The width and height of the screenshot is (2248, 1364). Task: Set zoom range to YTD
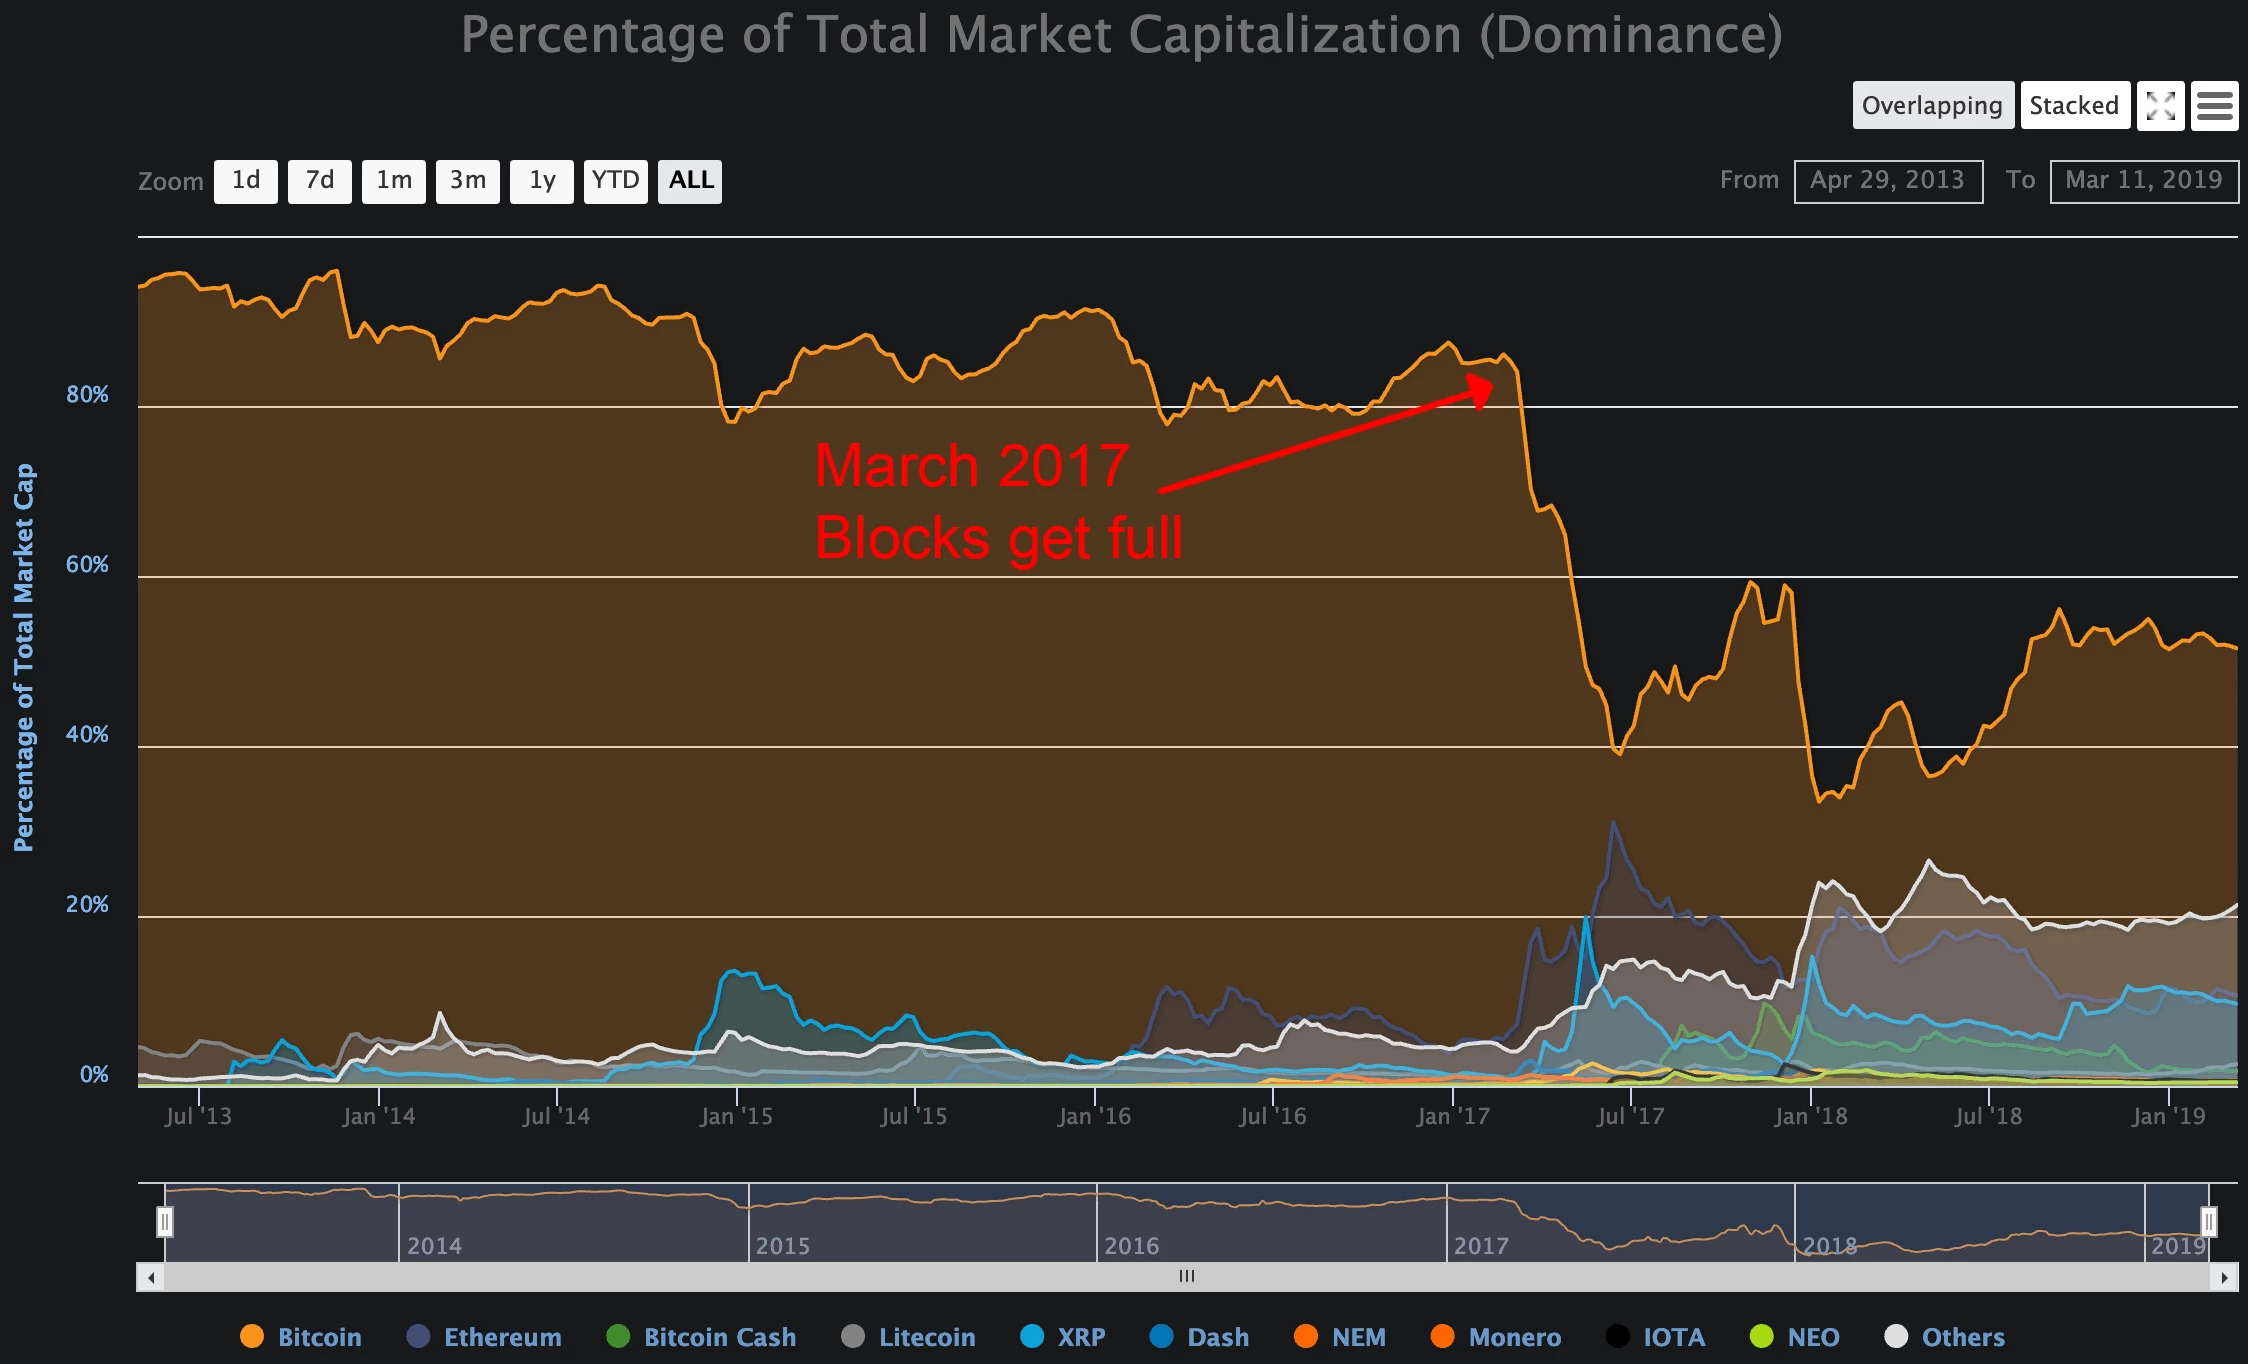[x=616, y=181]
